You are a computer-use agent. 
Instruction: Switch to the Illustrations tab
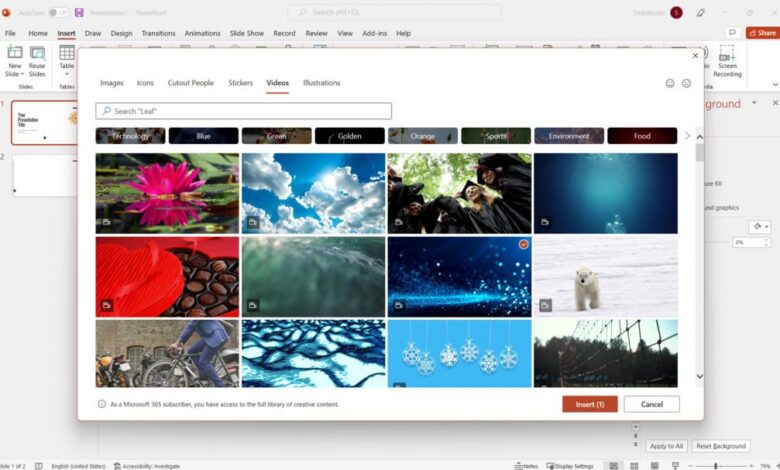pyautogui.click(x=321, y=83)
